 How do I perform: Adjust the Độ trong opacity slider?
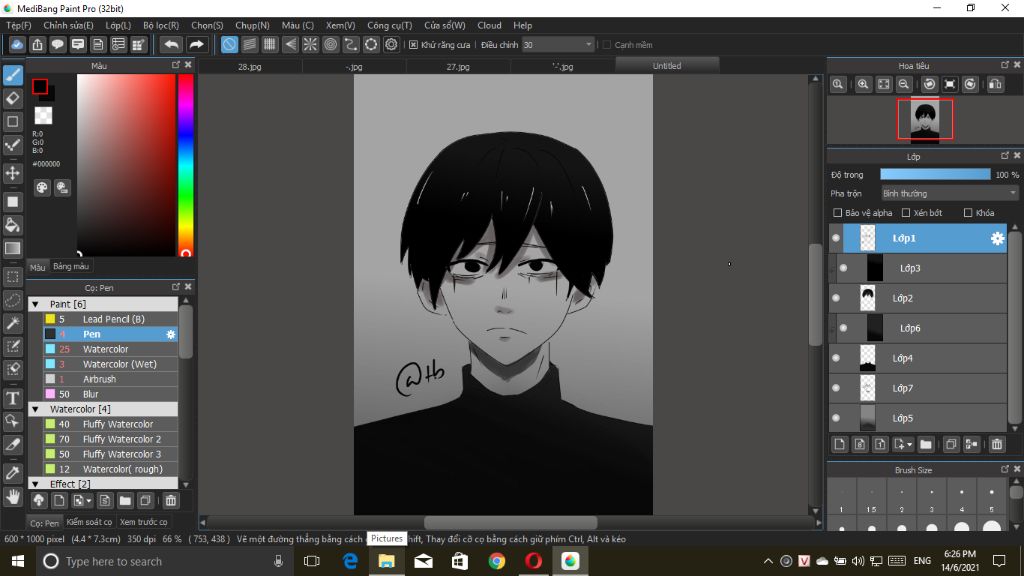935,174
